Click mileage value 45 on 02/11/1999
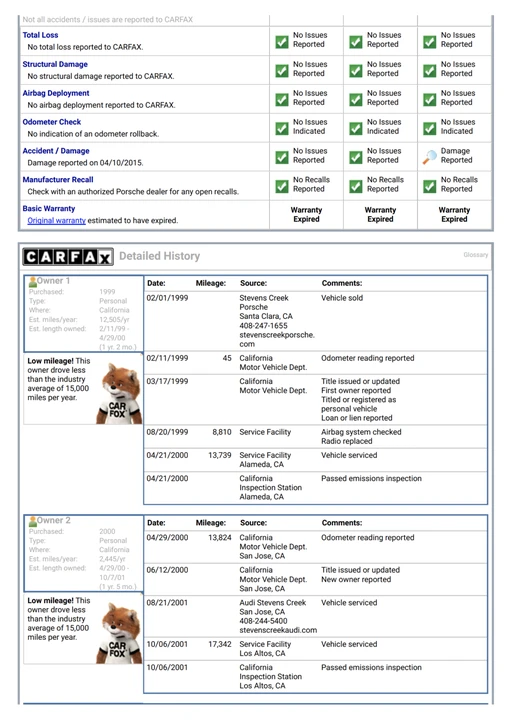Screen dimensions: 515x720 (227, 358)
